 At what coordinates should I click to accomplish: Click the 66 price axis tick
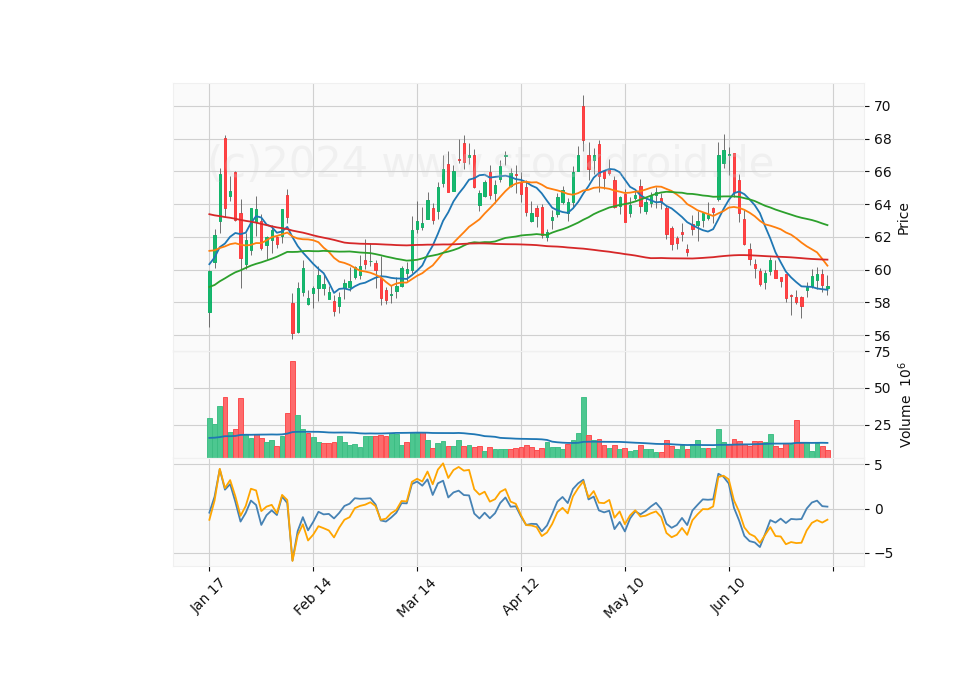[x=882, y=172]
